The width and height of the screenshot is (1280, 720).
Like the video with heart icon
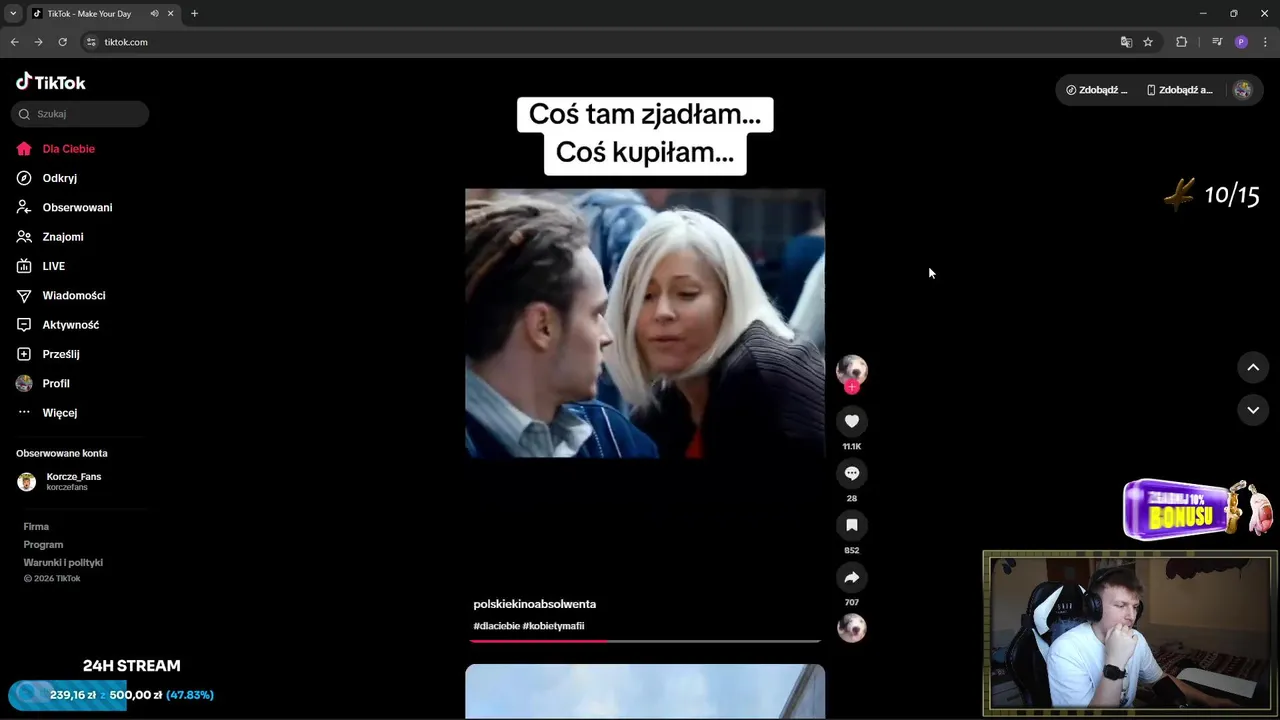coord(852,421)
